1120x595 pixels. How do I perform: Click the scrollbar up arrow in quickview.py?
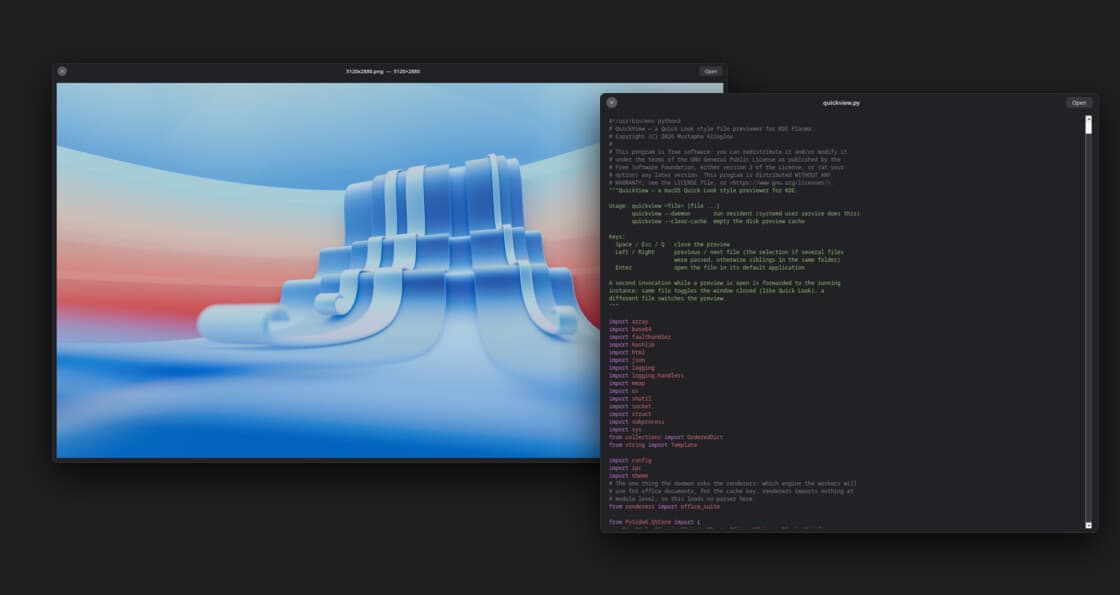1089,119
